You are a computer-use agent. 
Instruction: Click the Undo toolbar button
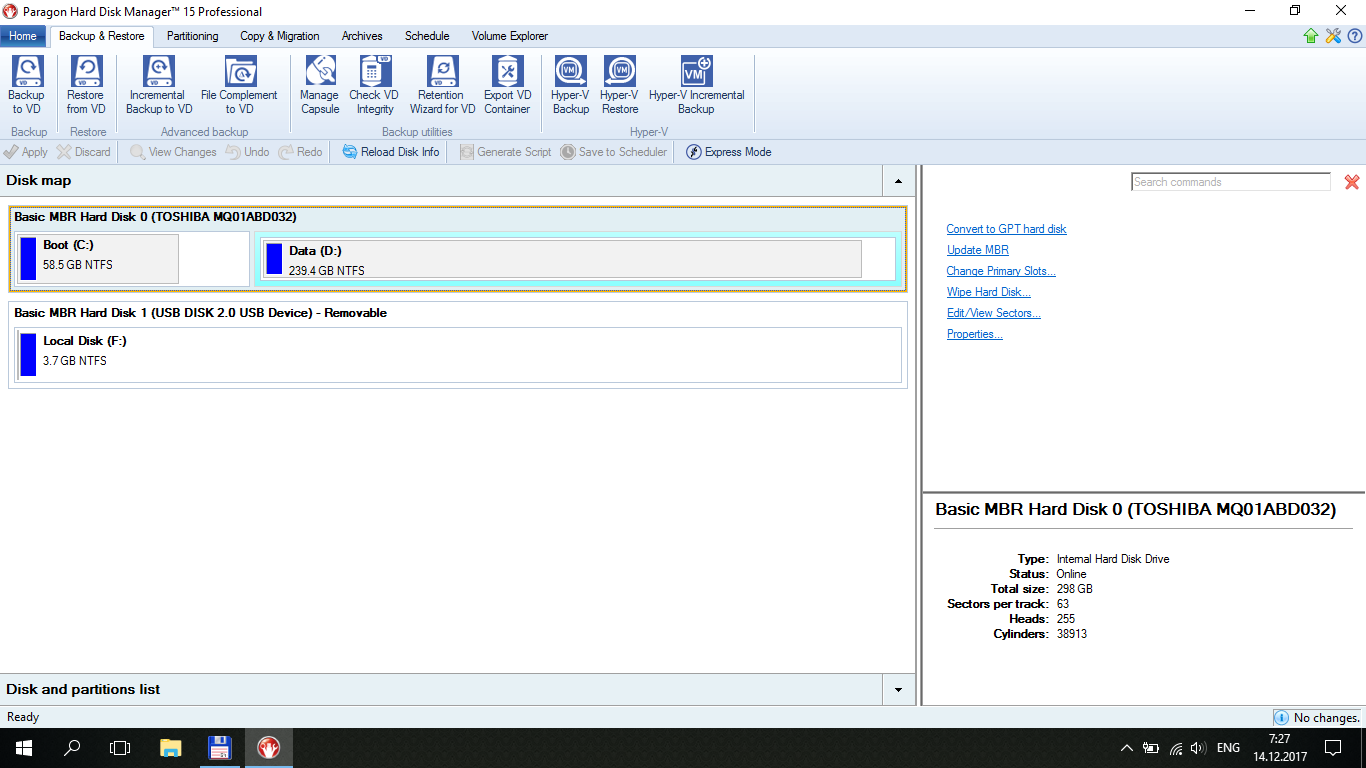[x=247, y=152]
